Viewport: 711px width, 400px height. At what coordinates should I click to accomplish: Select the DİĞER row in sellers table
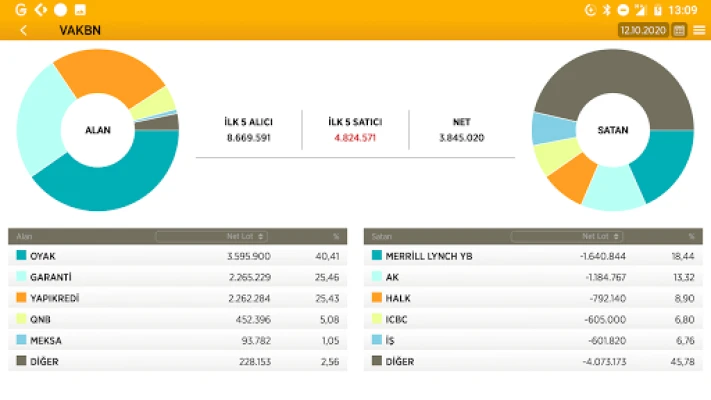click(535, 361)
